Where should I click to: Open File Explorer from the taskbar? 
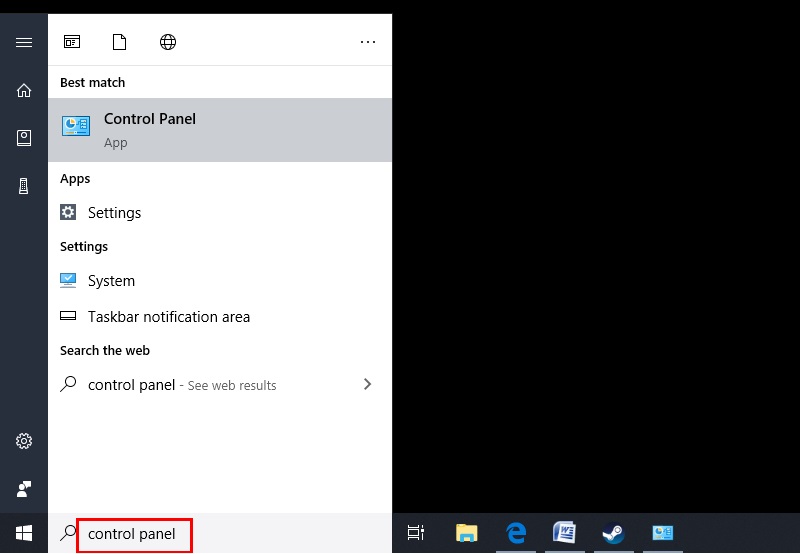[466, 533]
